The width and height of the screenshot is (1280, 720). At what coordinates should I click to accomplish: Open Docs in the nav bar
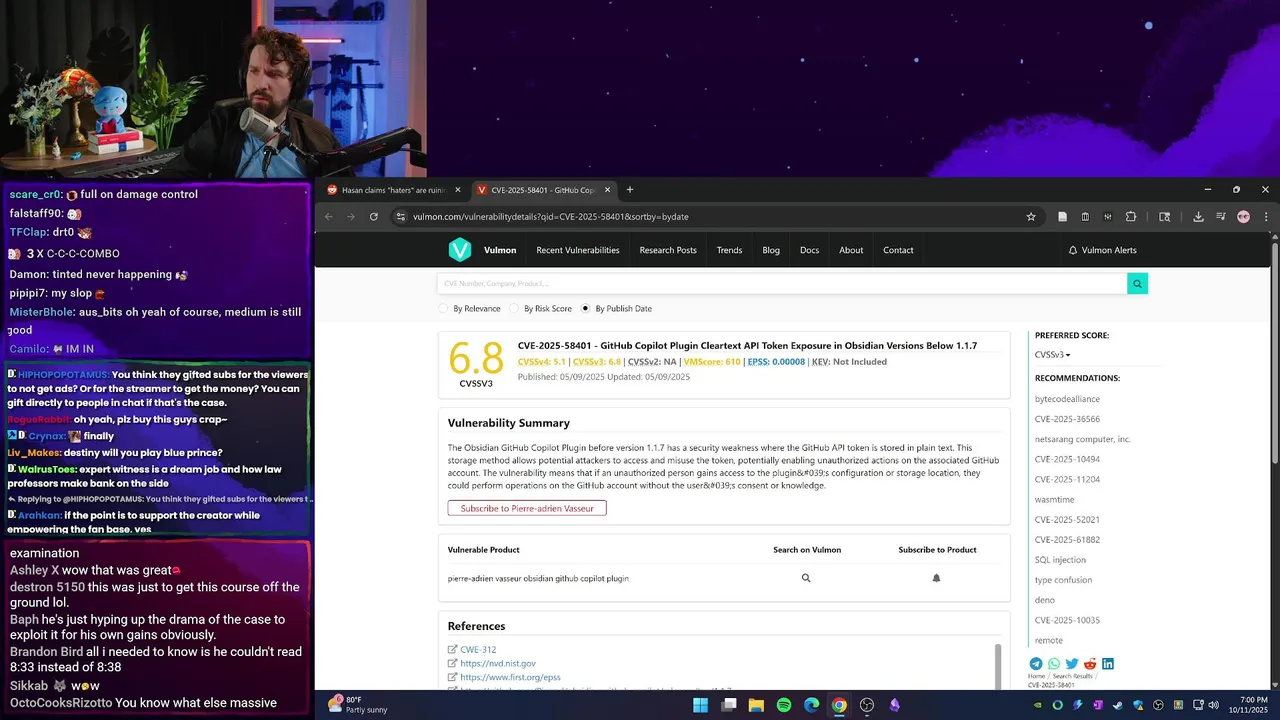click(809, 250)
